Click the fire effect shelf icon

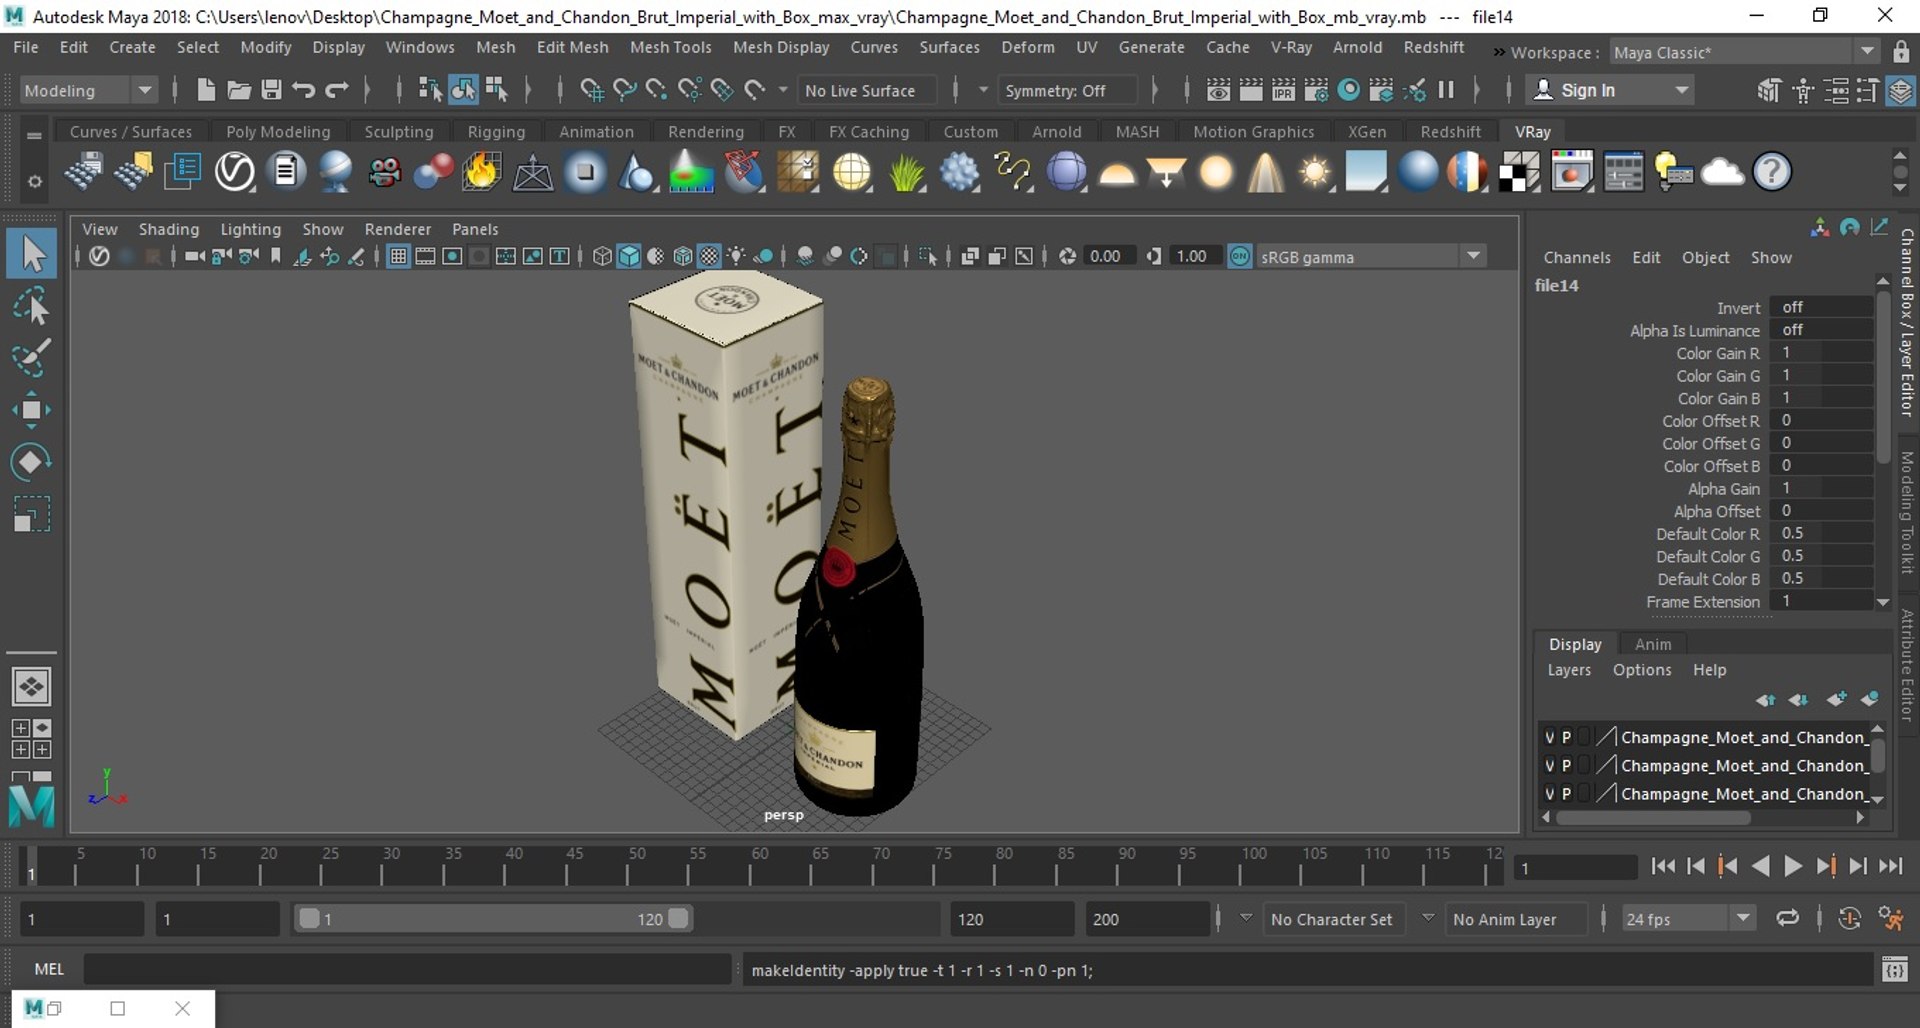pos(481,172)
